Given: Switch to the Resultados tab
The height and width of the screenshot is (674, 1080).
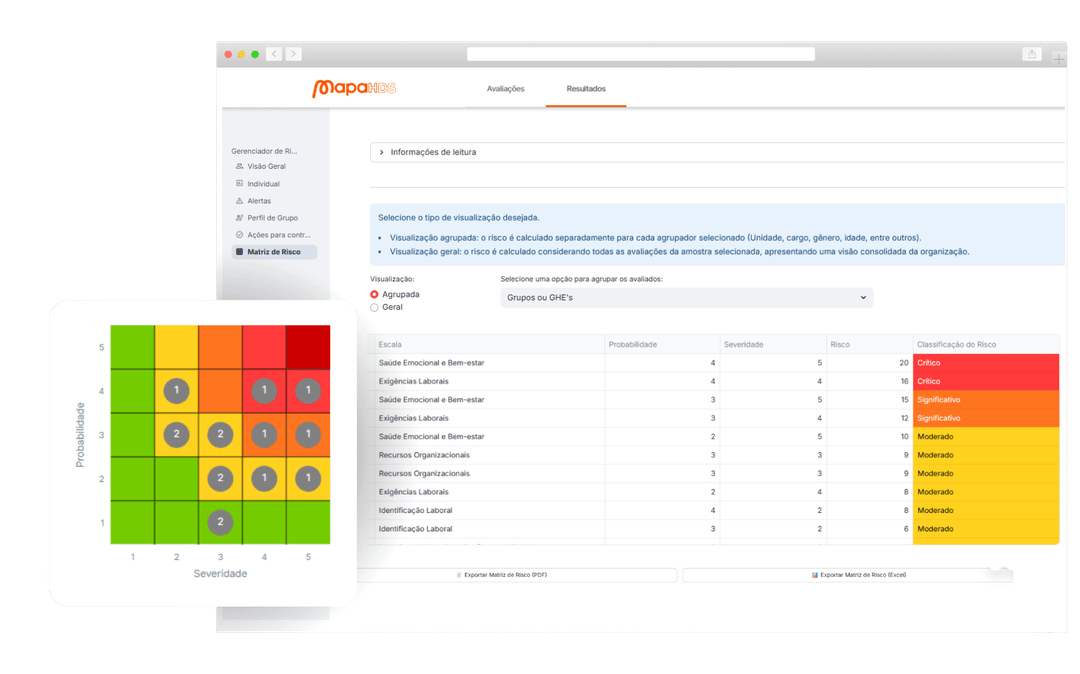Looking at the screenshot, I should tap(586, 89).
